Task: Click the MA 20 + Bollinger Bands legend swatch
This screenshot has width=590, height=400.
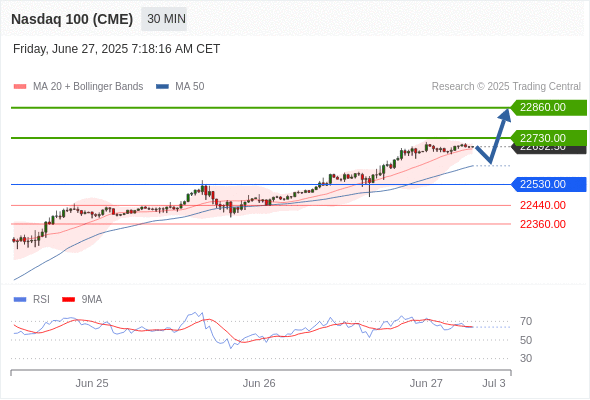Action: (x=20, y=87)
